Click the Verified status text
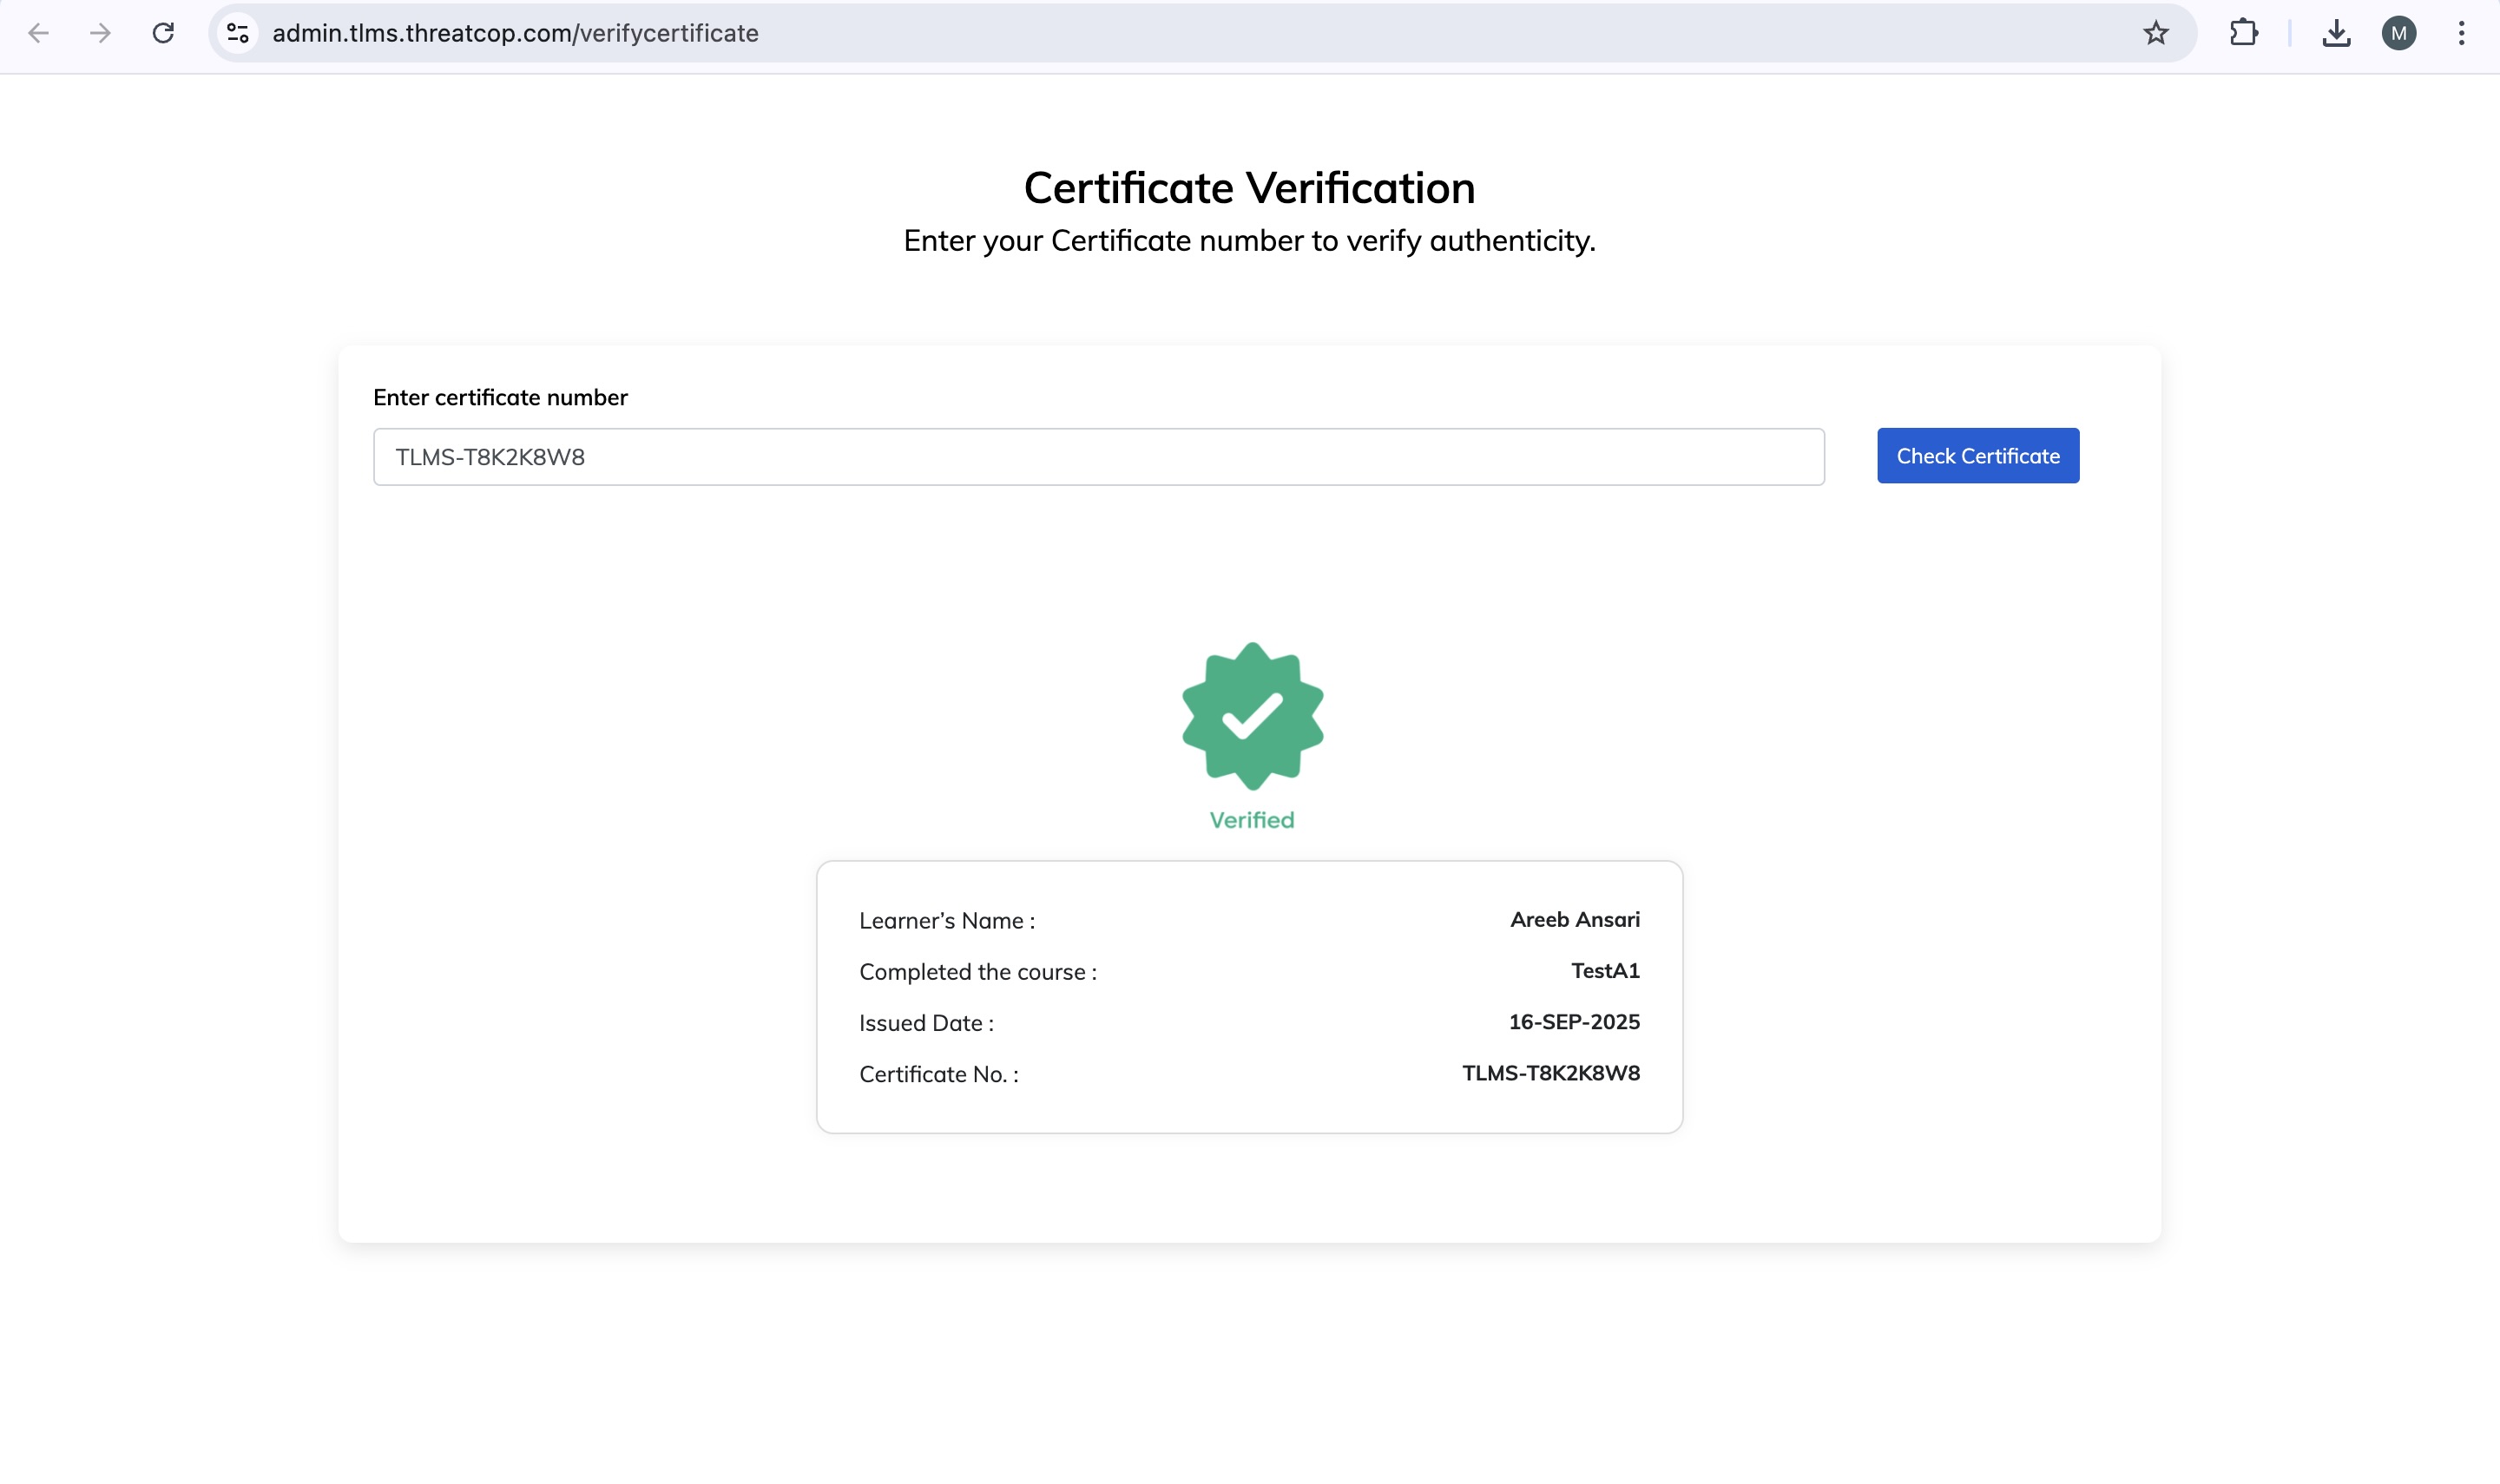 coord(1251,820)
